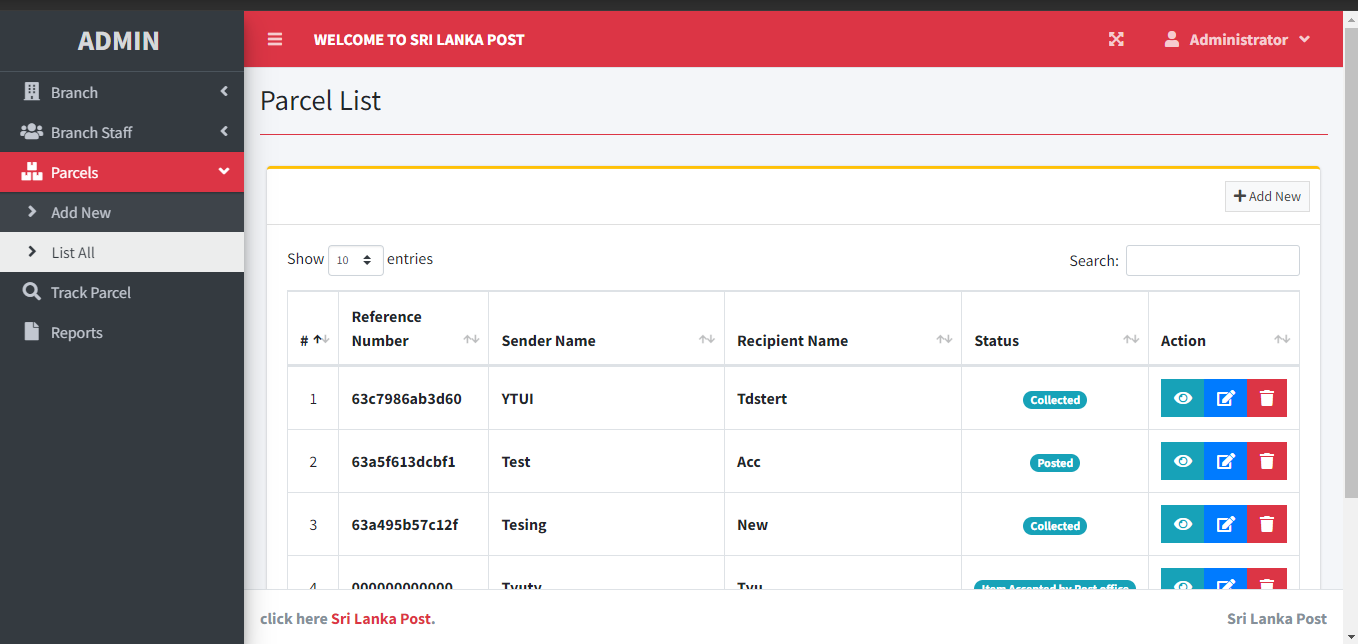Click eye icon for Tesing's parcel
Image resolution: width=1358 pixels, height=644 pixels.
1182,524
